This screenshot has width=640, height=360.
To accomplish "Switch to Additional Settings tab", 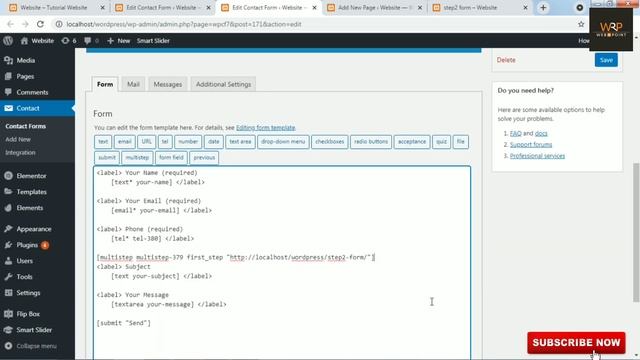I will (223, 84).
